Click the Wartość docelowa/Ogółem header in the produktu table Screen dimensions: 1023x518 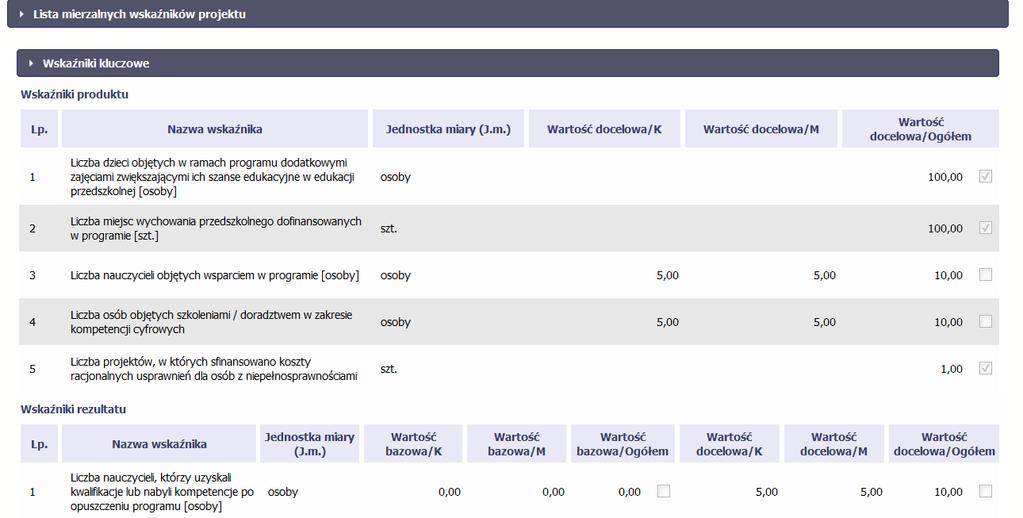[x=921, y=129]
